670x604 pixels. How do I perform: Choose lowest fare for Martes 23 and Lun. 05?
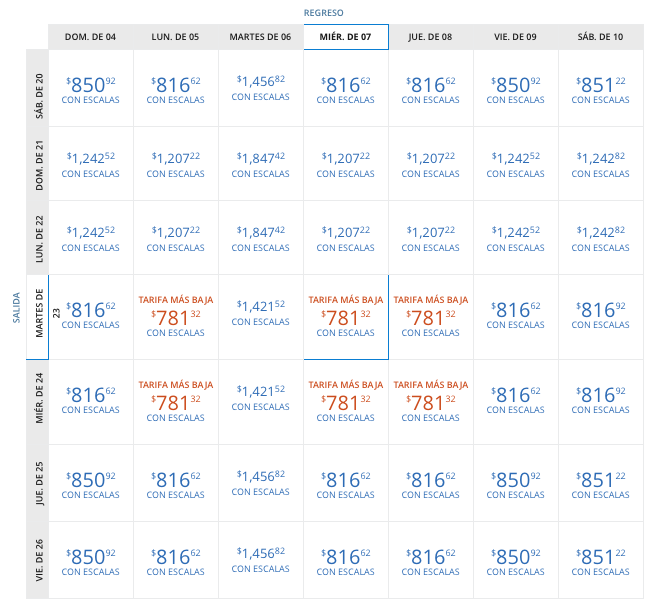pyautogui.click(x=175, y=316)
